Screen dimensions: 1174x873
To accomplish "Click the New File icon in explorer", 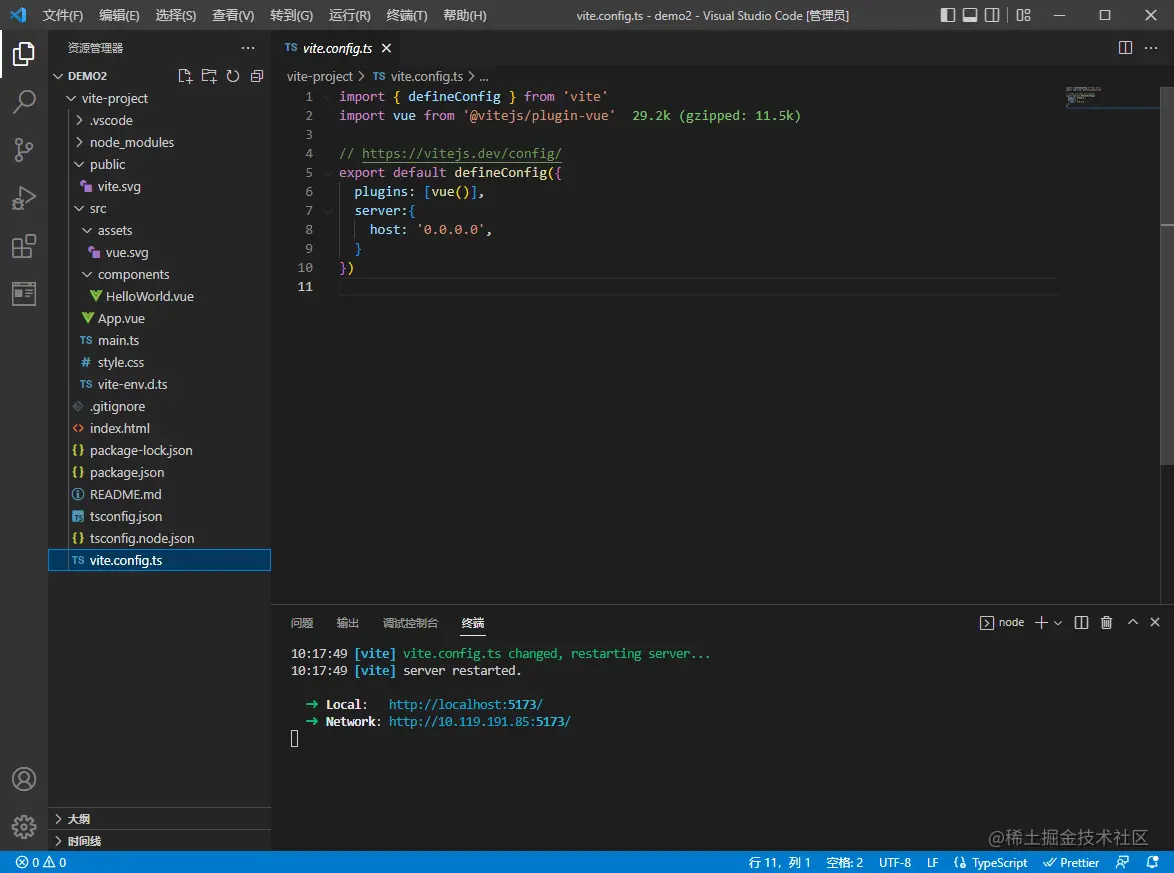I will (185, 76).
